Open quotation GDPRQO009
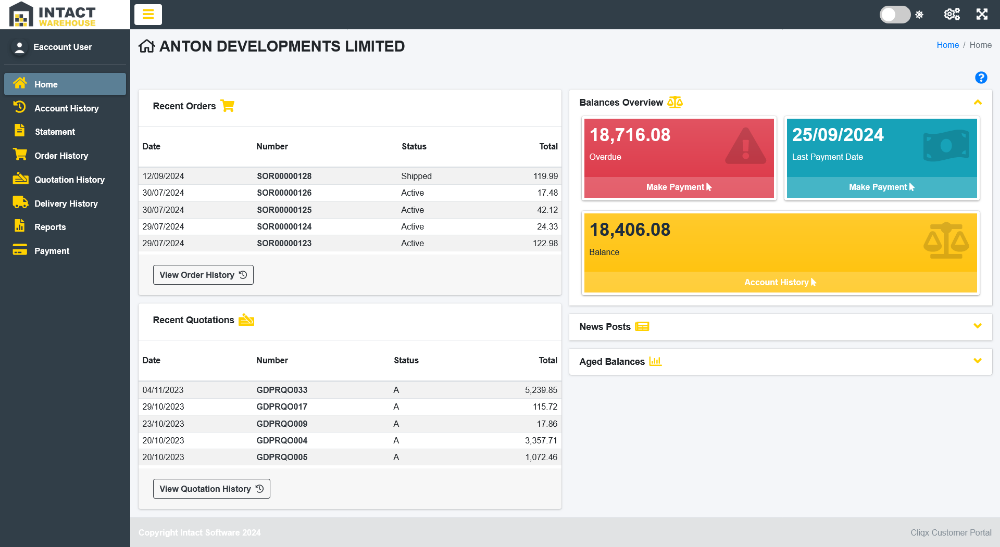The image size is (1000, 547). (x=282, y=423)
